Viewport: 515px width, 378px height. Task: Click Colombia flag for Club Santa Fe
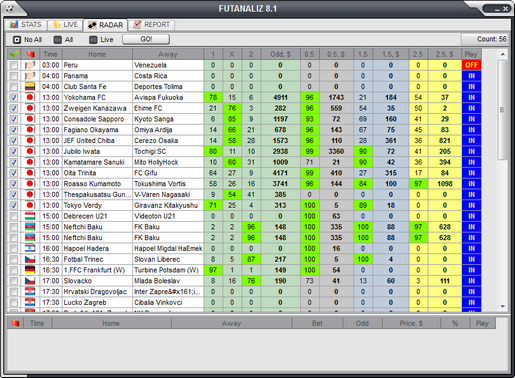coord(30,87)
